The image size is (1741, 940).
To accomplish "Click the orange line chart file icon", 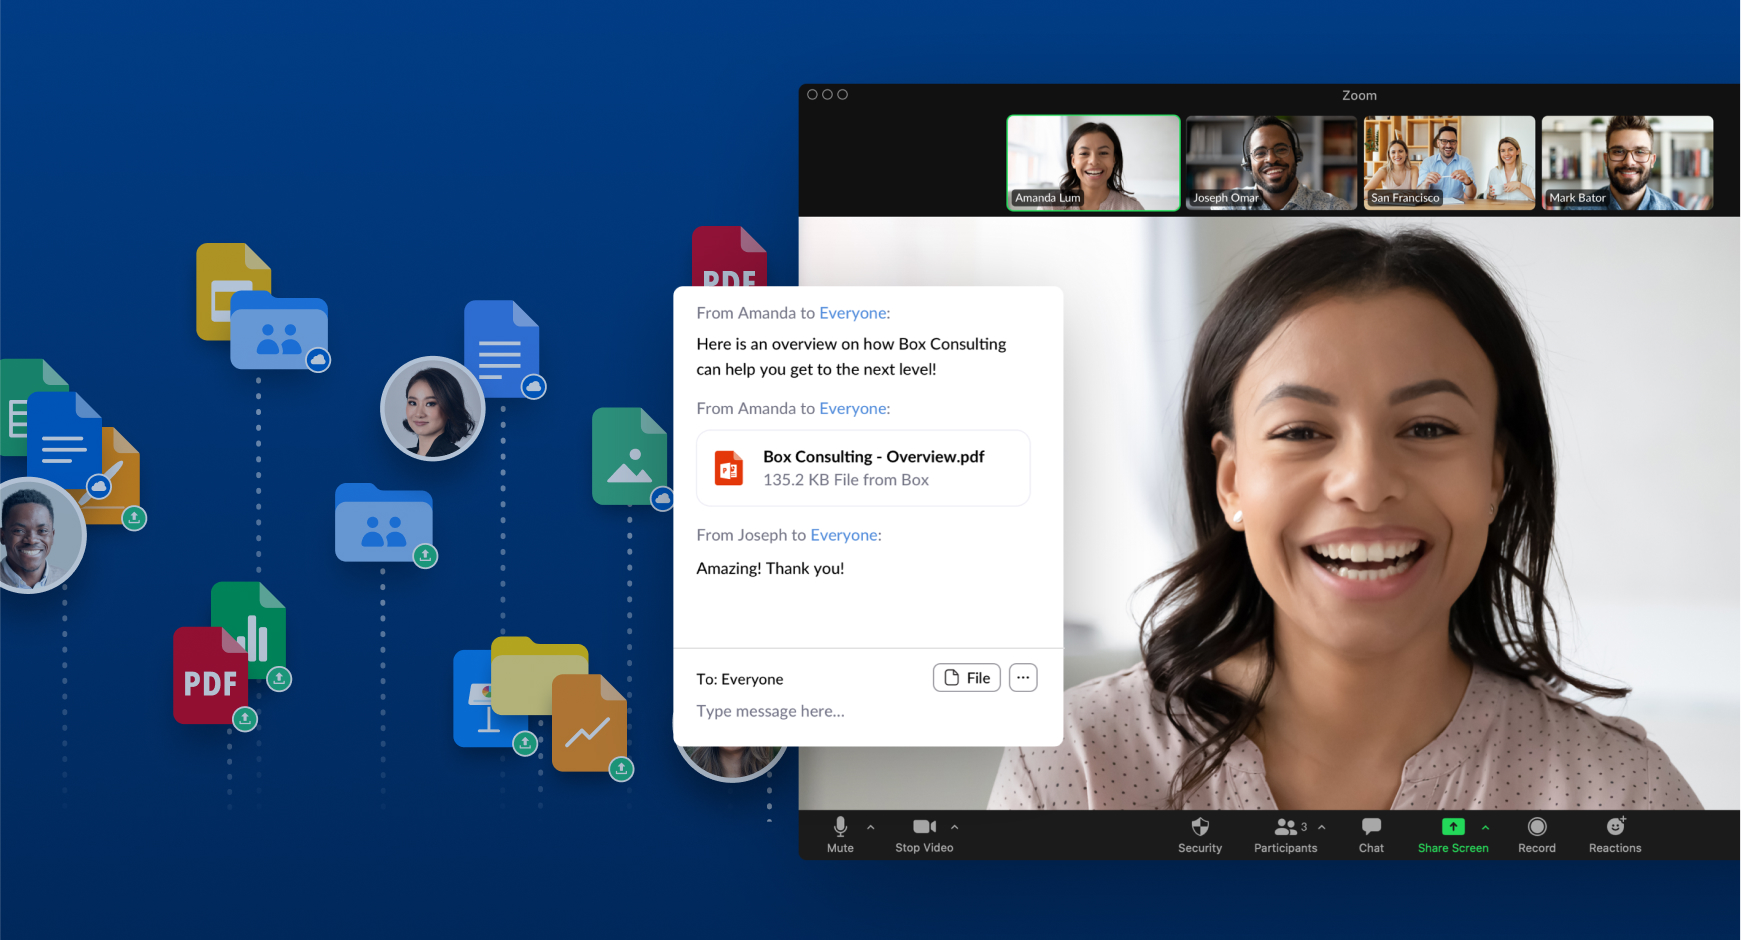I will [589, 722].
